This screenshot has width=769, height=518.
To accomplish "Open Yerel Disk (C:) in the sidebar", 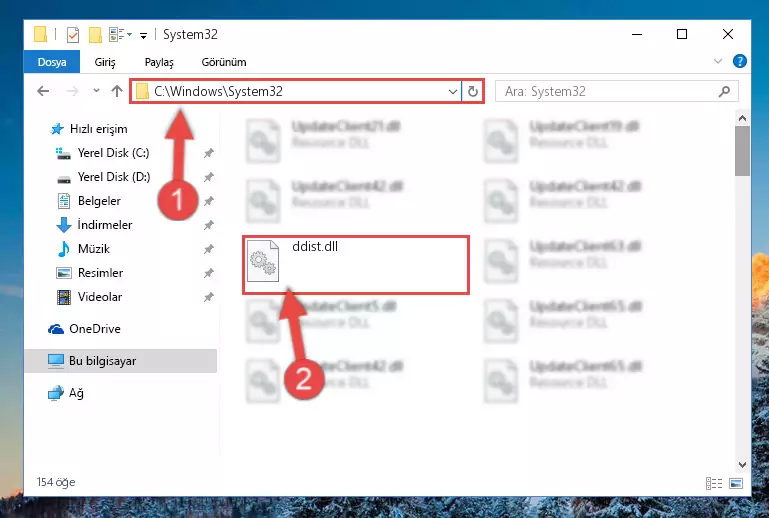I will 103,153.
